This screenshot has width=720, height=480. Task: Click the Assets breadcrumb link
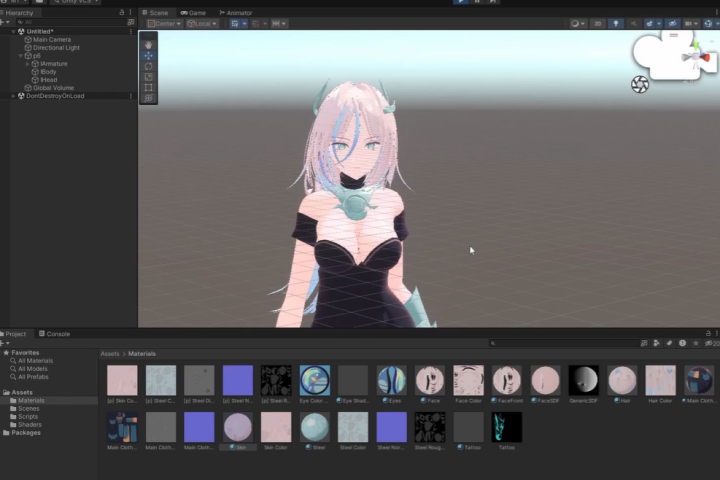pos(110,354)
